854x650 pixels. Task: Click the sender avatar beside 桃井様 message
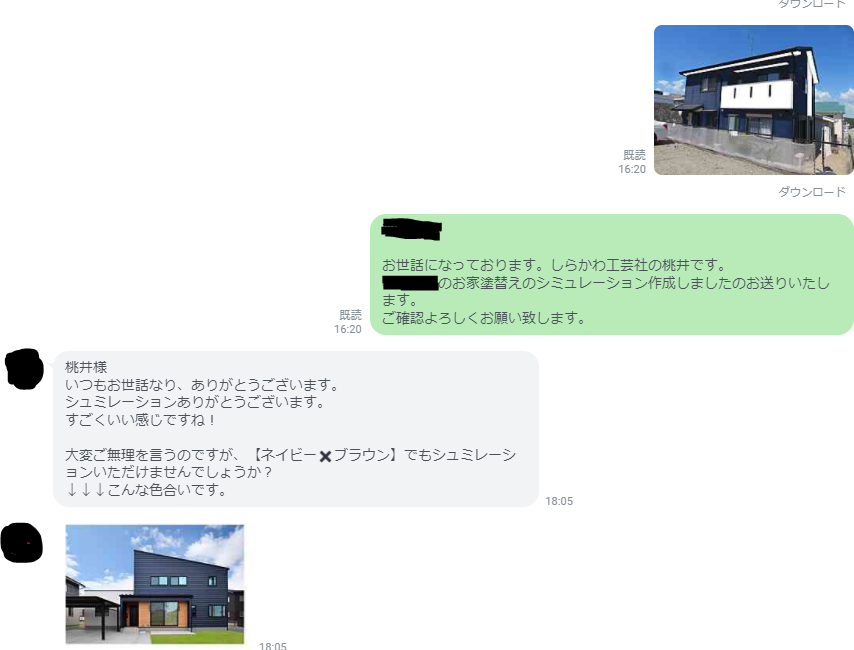[24, 369]
